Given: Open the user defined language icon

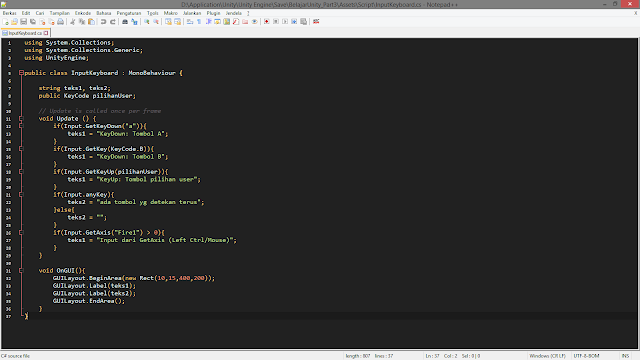Looking at the screenshot, I should click(x=218, y=22).
